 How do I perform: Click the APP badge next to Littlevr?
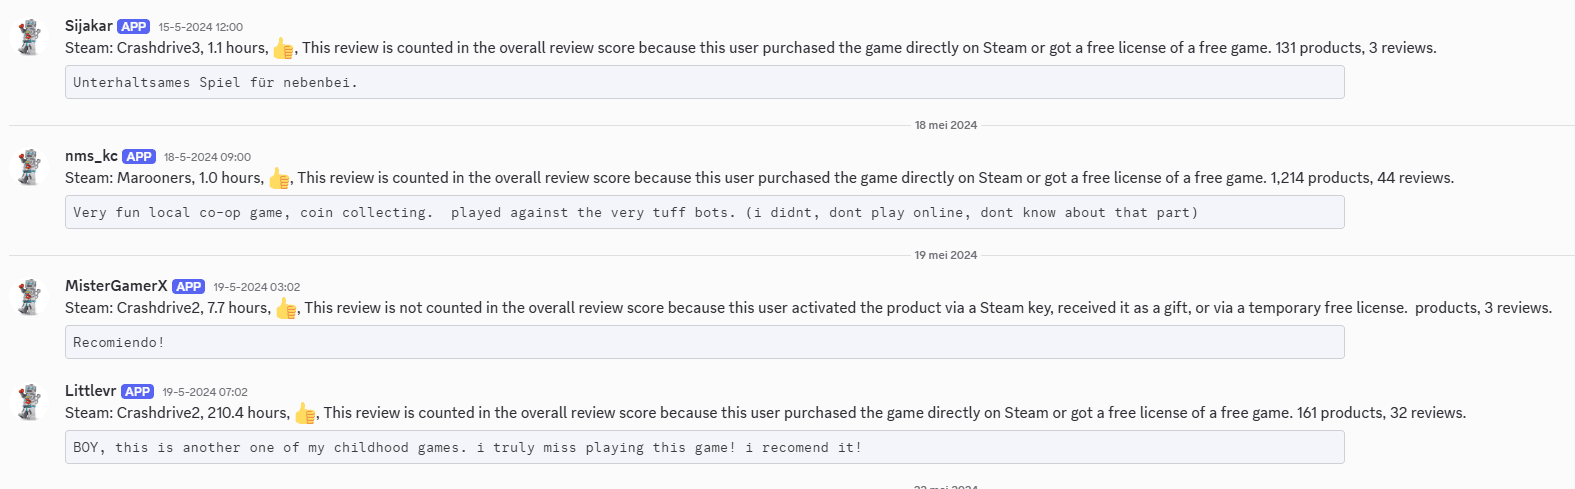137,392
